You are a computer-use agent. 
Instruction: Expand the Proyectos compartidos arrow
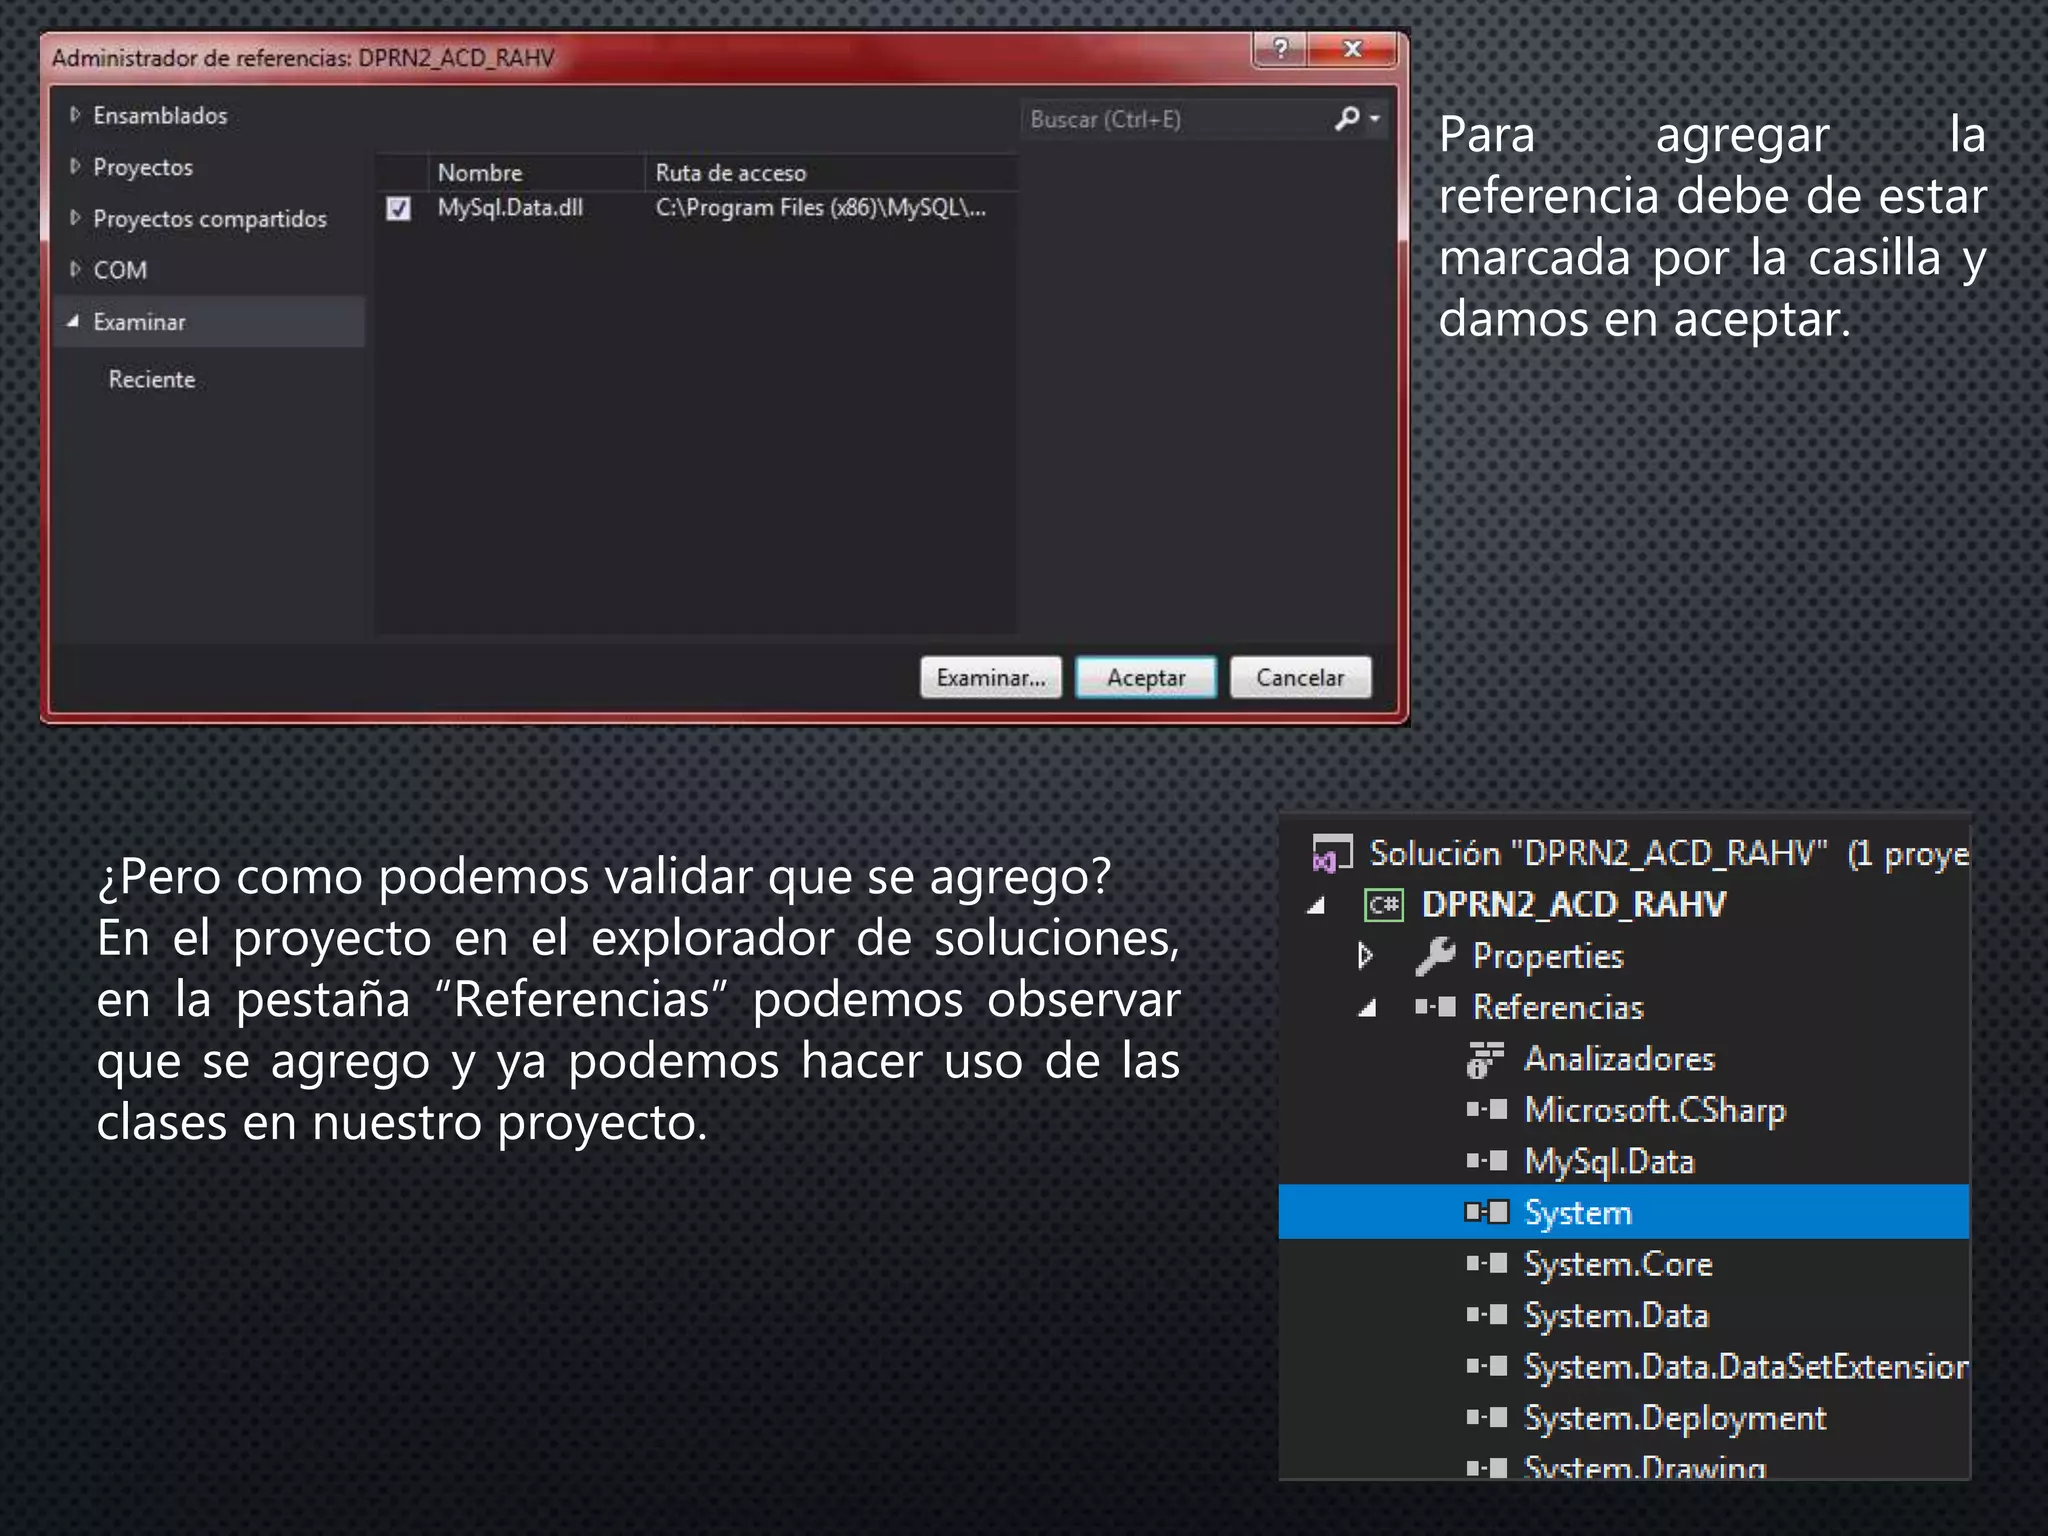point(75,217)
